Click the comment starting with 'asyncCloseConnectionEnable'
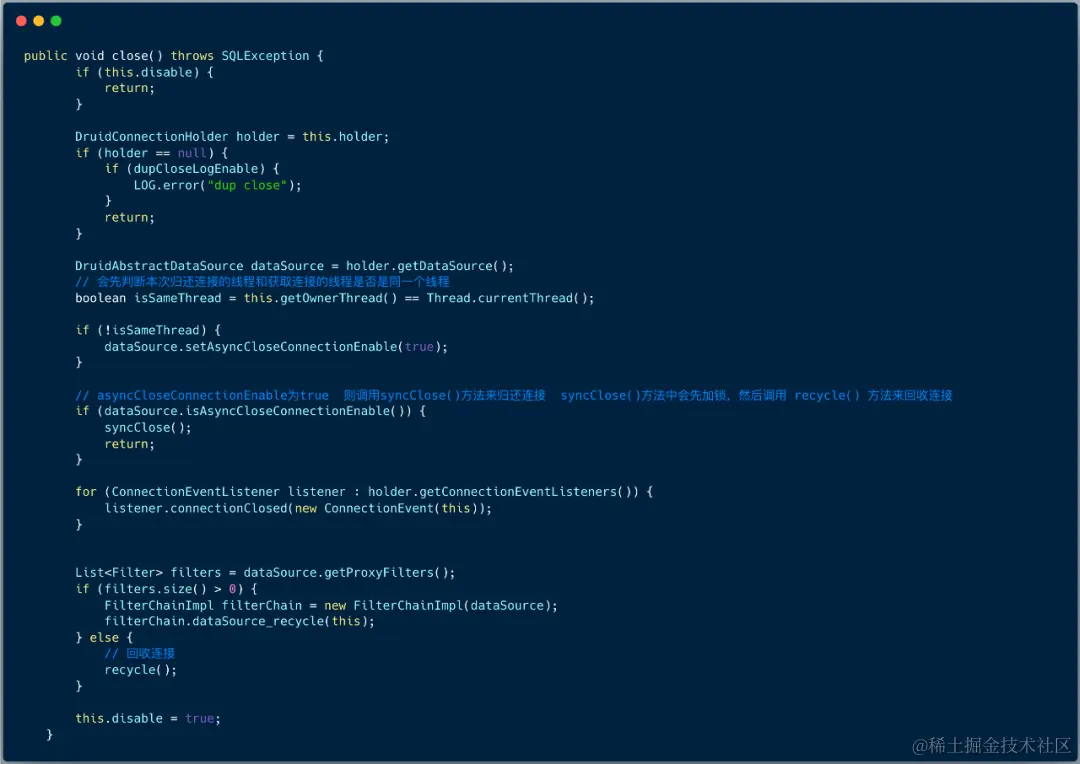Screen dimensions: 1080x764 click(514, 395)
